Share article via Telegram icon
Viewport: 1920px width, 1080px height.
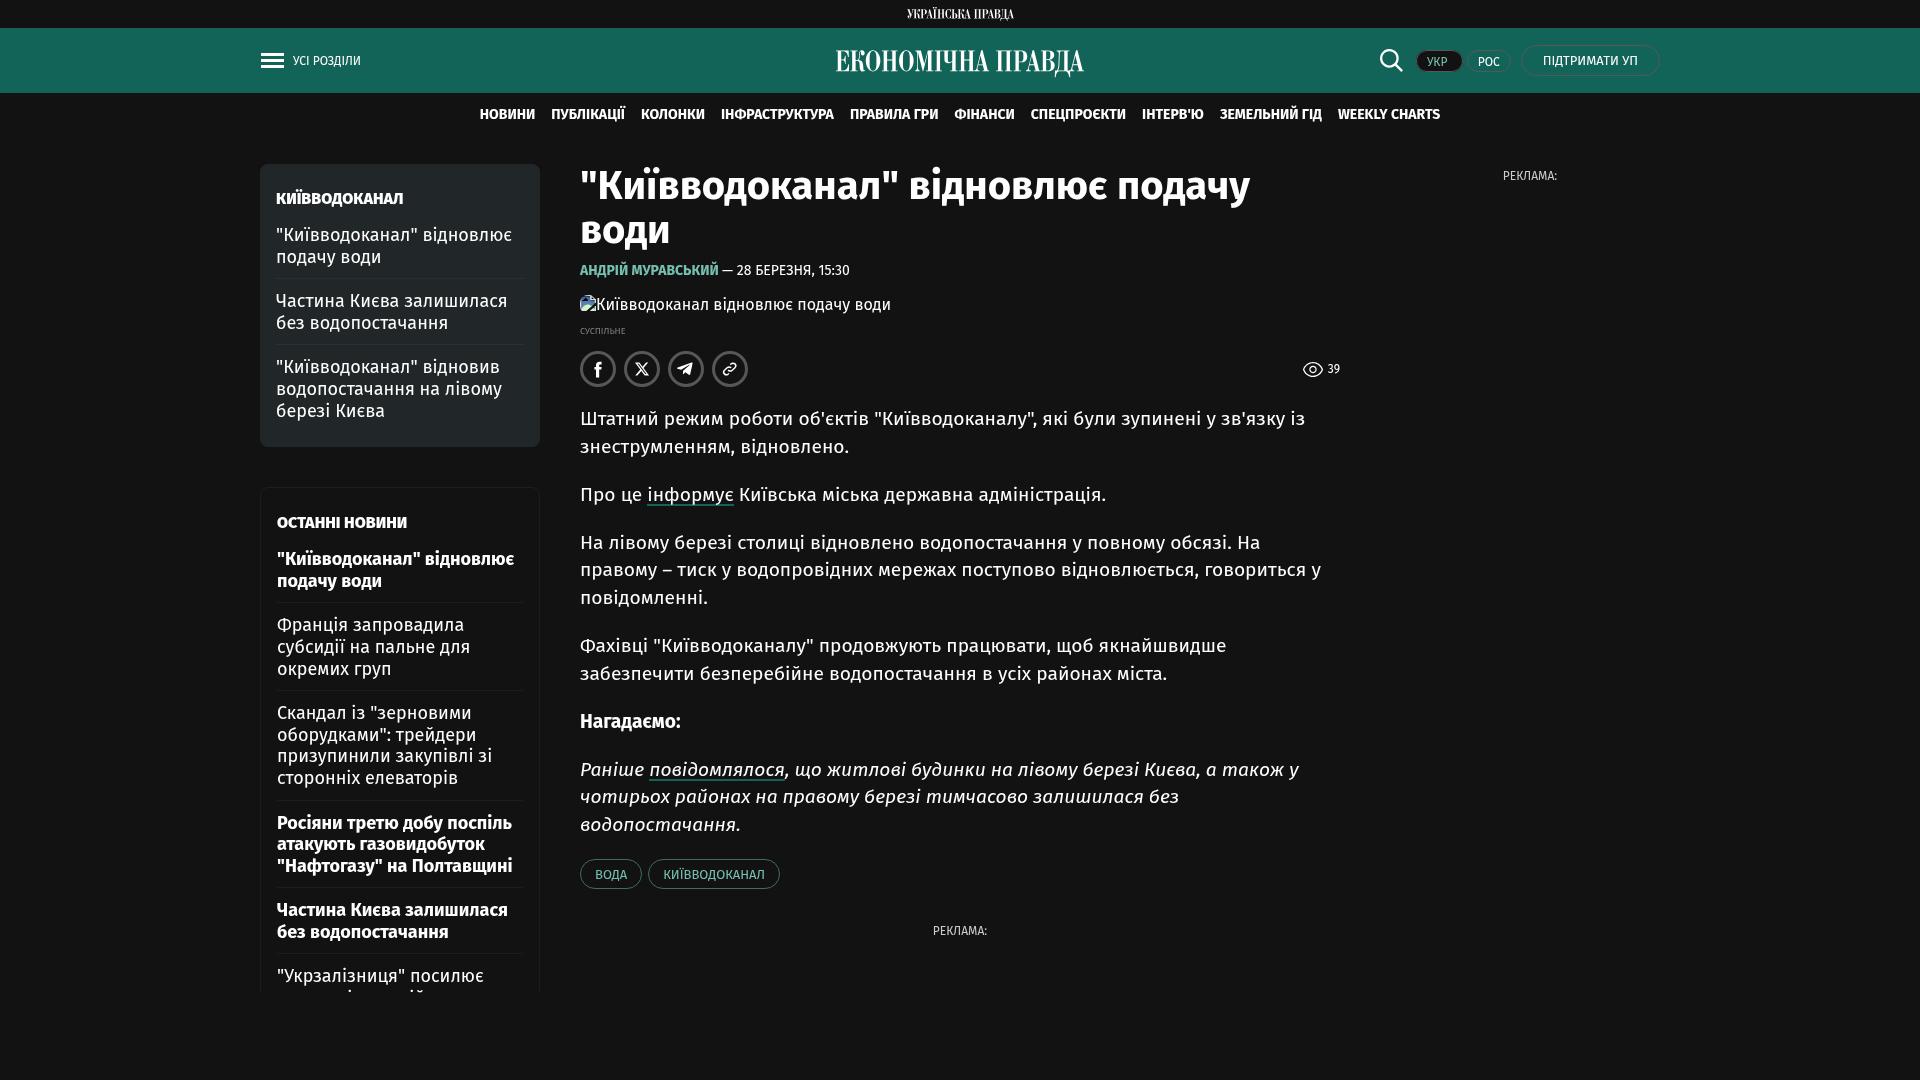point(686,369)
